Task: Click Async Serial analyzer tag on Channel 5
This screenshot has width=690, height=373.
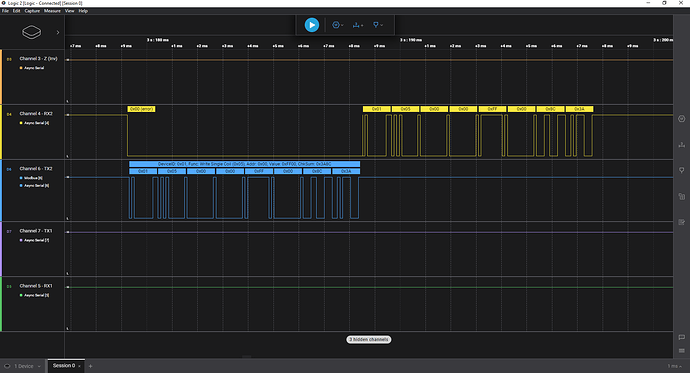Action: click(x=34, y=295)
